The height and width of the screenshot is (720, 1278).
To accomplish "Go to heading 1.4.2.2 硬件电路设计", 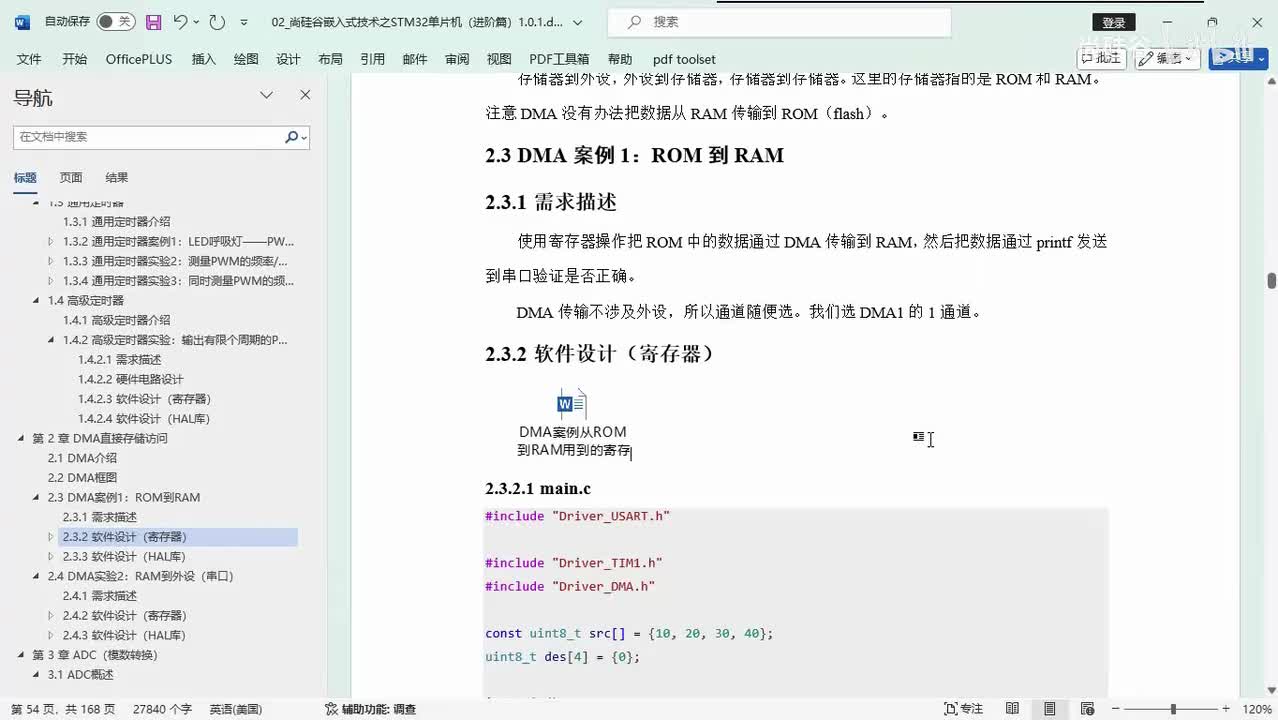I will pyautogui.click(x=130, y=379).
